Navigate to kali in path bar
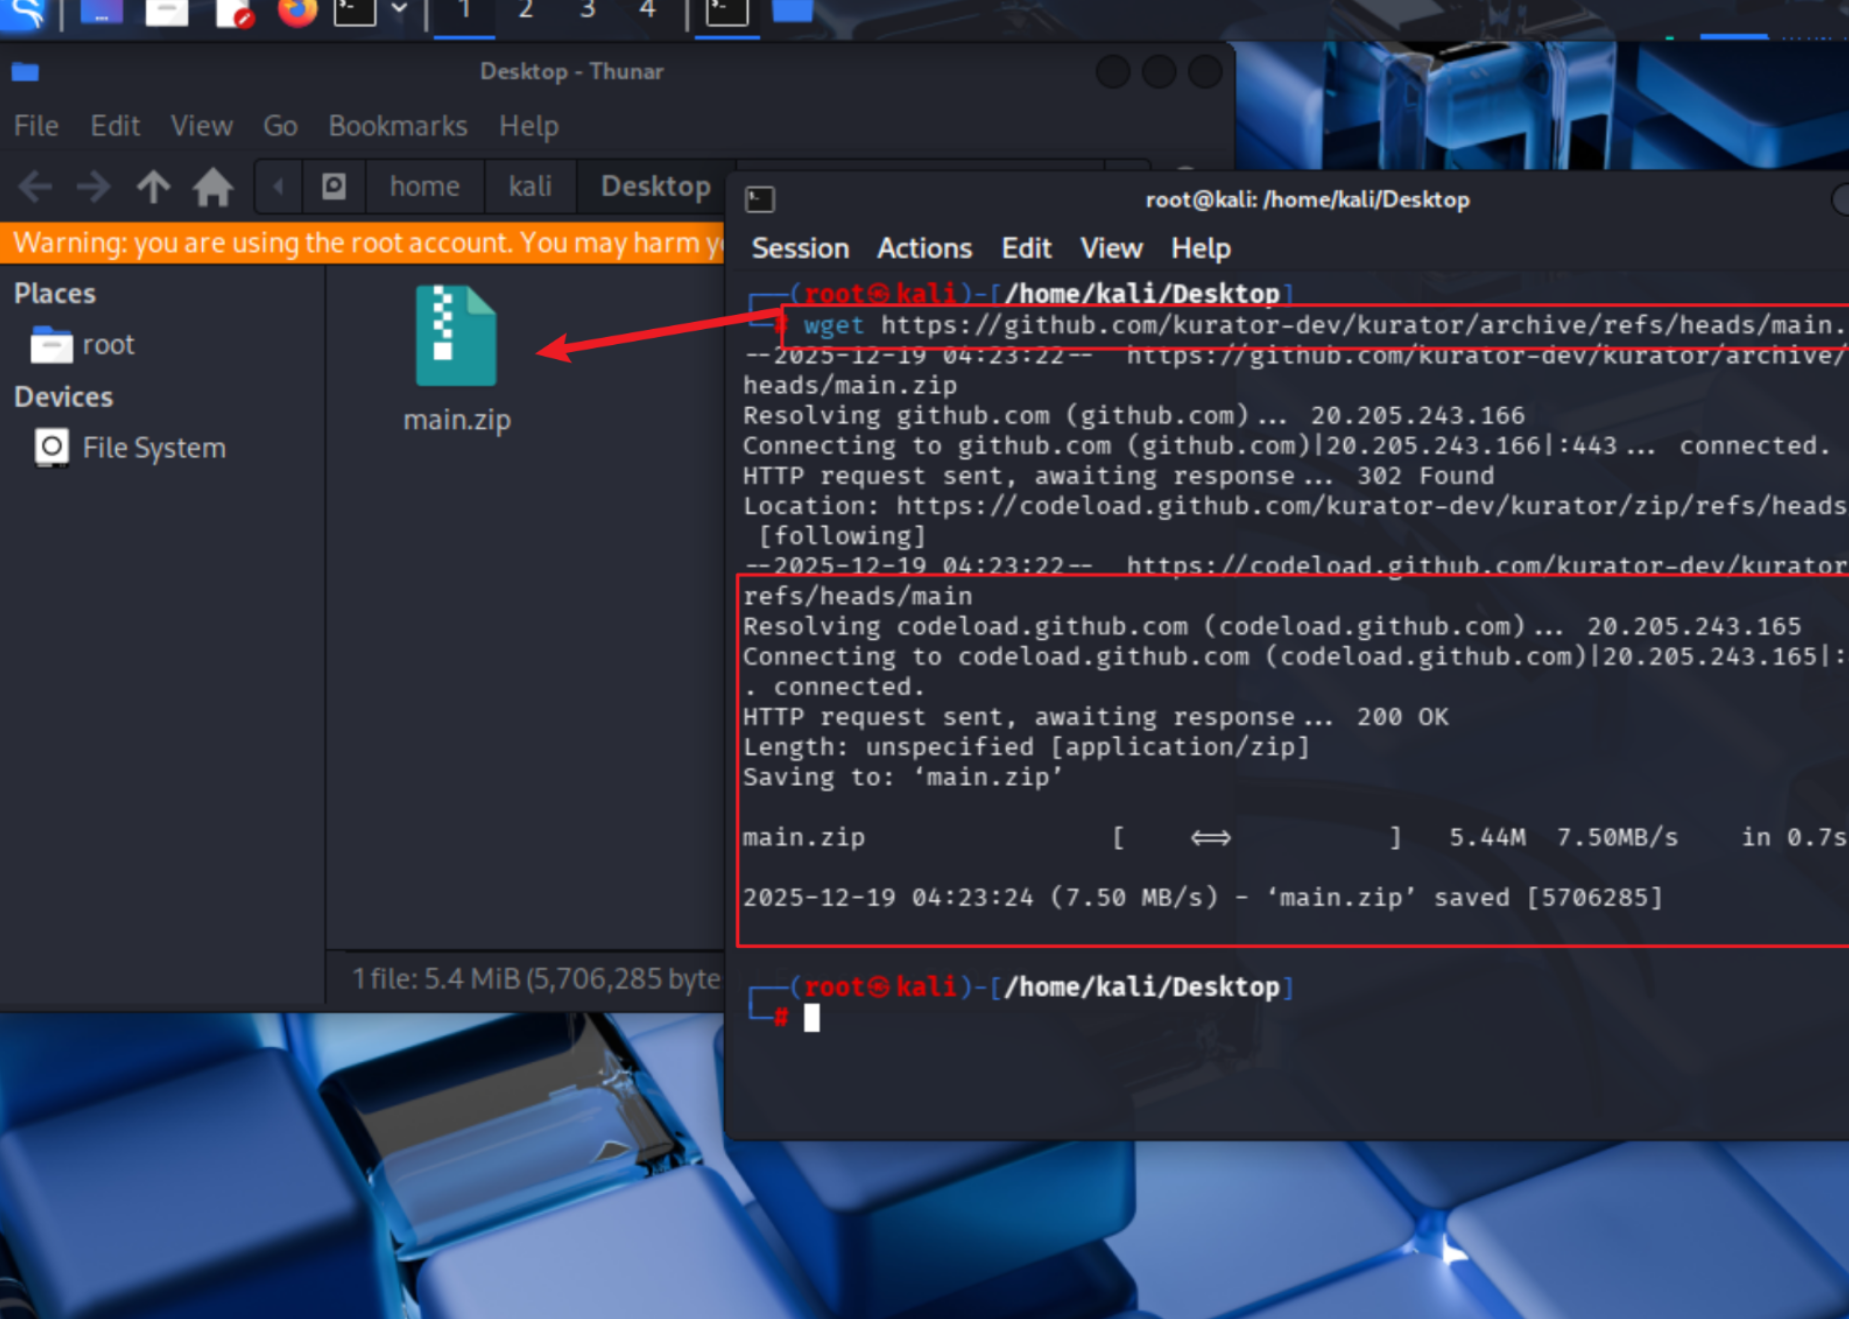 point(530,186)
